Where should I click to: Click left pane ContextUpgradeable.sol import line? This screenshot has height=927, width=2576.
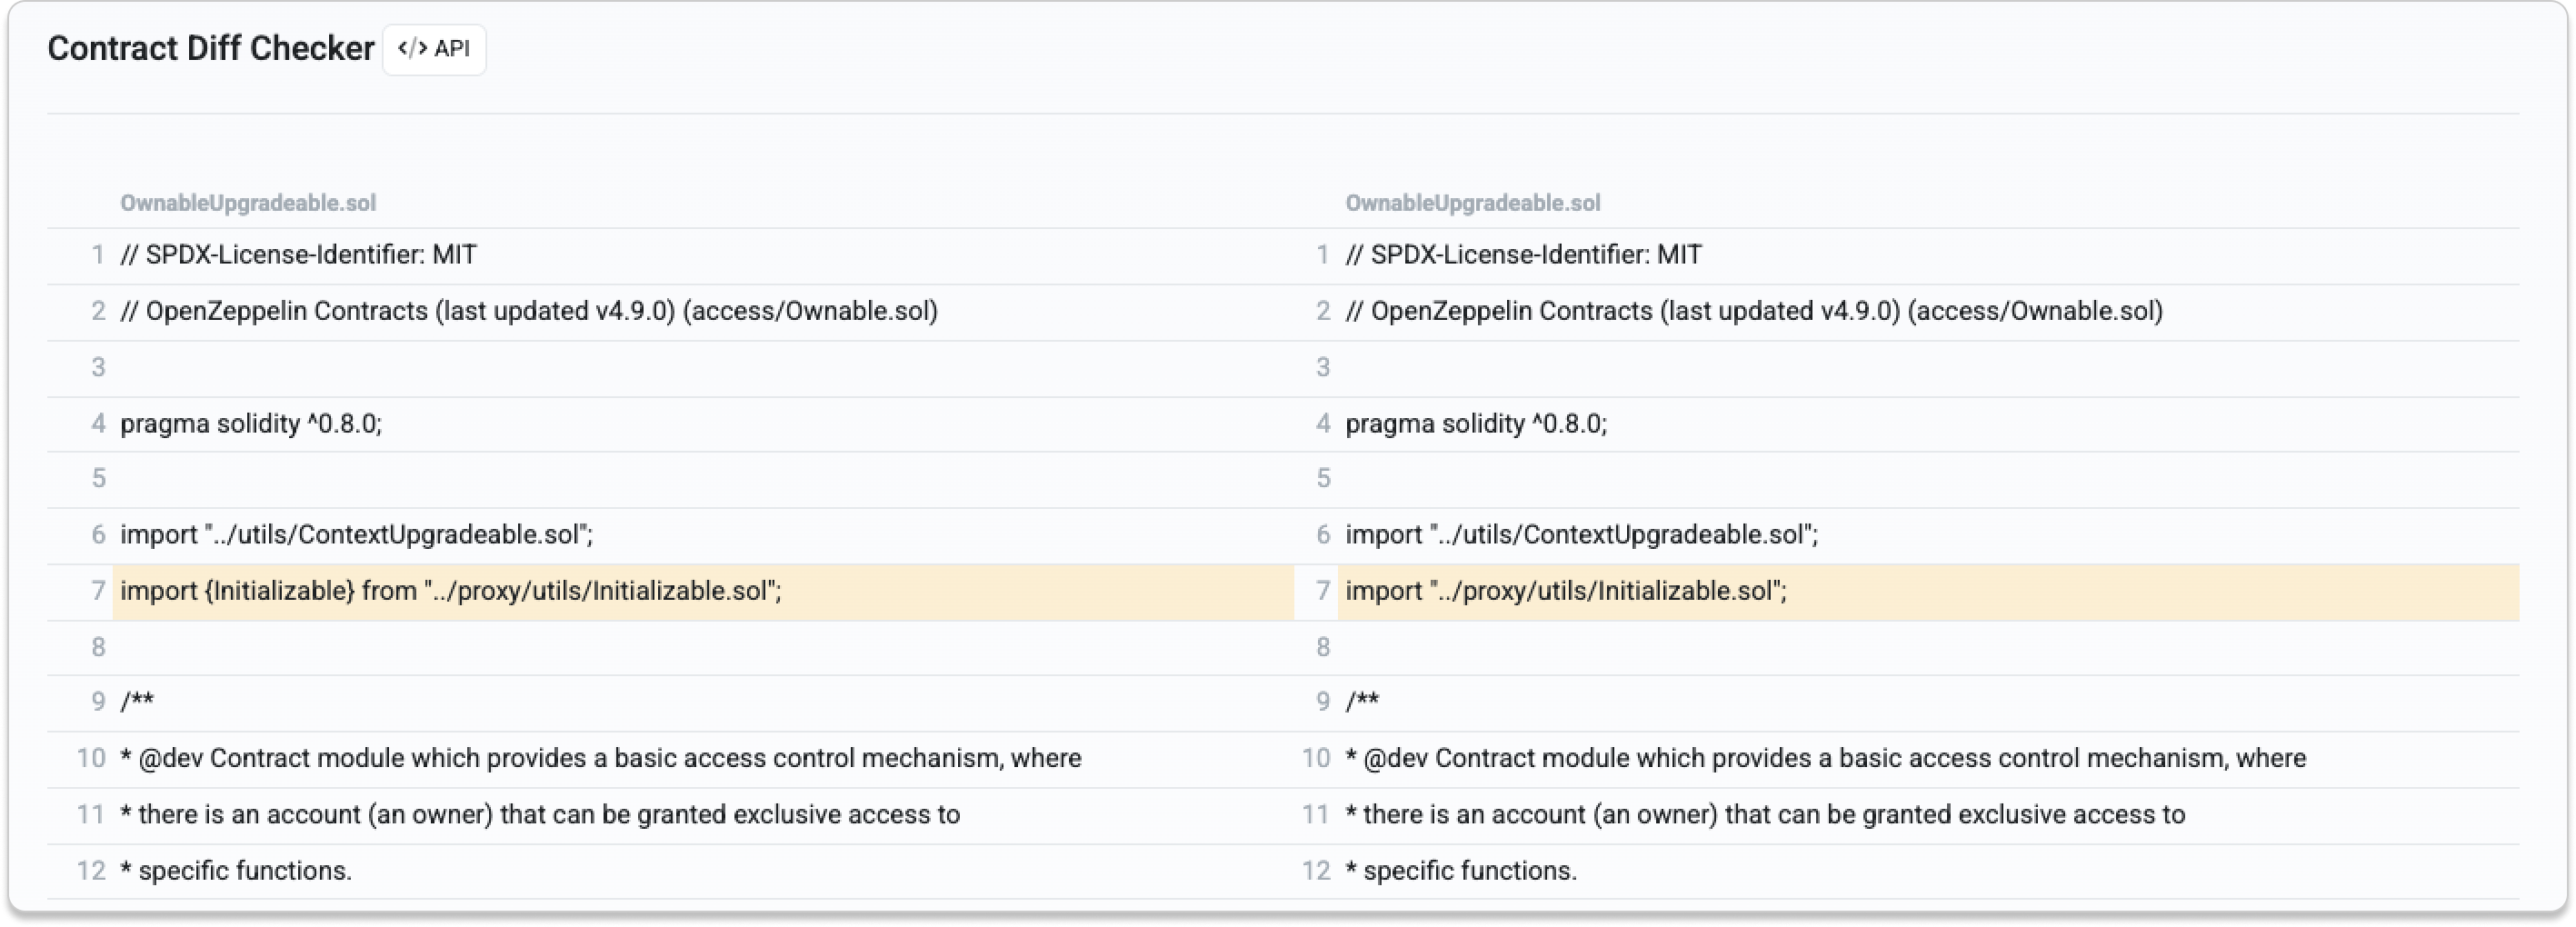(356, 535)
